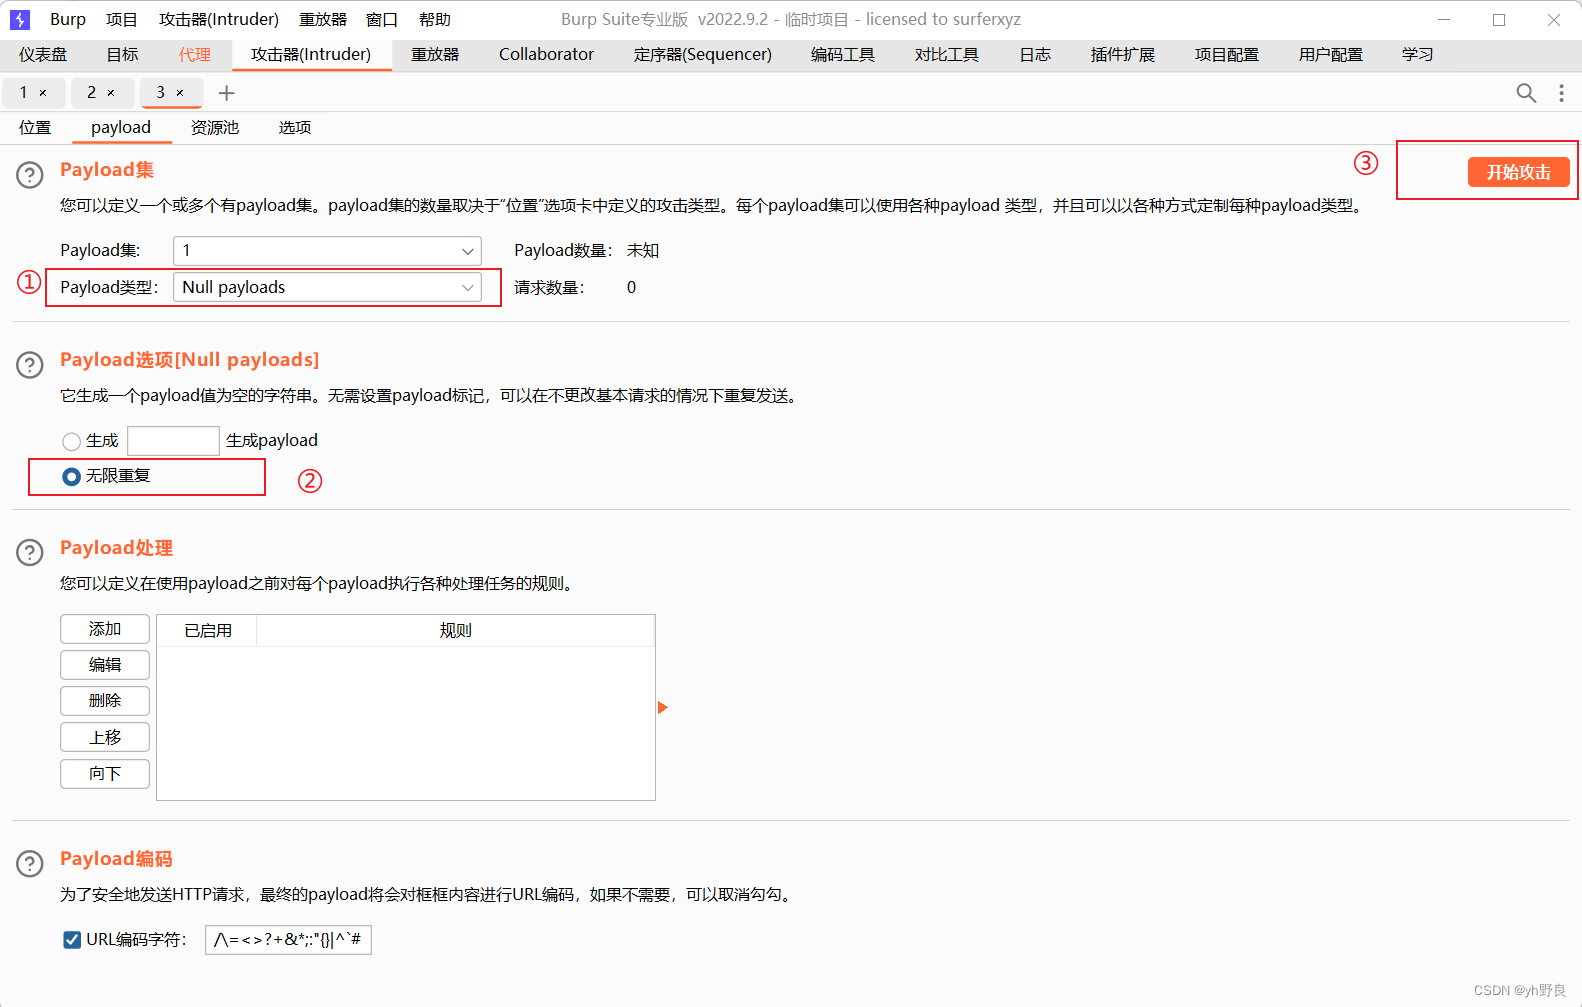Click the Burp Suite logo icon
This screenshot has height=1007, width=1582.
pos(20,19)
